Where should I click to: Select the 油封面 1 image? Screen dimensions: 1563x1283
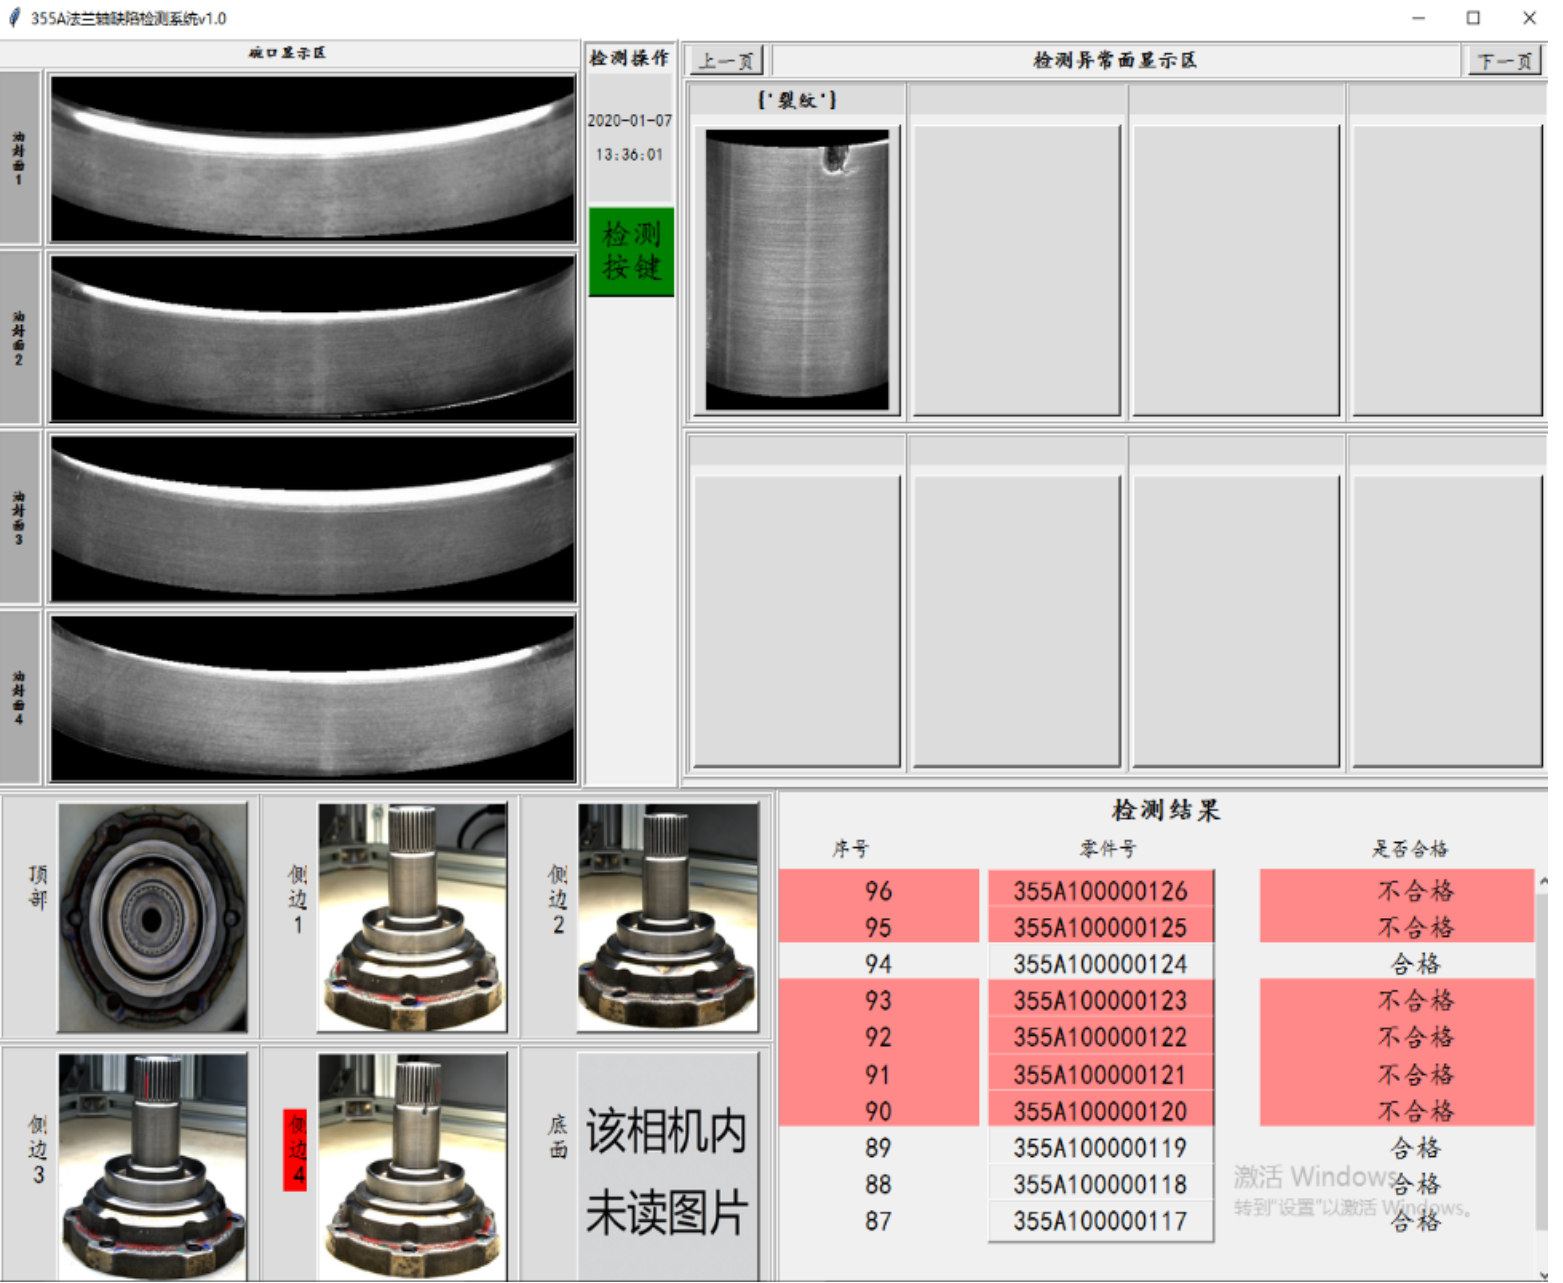pos(313,158)
